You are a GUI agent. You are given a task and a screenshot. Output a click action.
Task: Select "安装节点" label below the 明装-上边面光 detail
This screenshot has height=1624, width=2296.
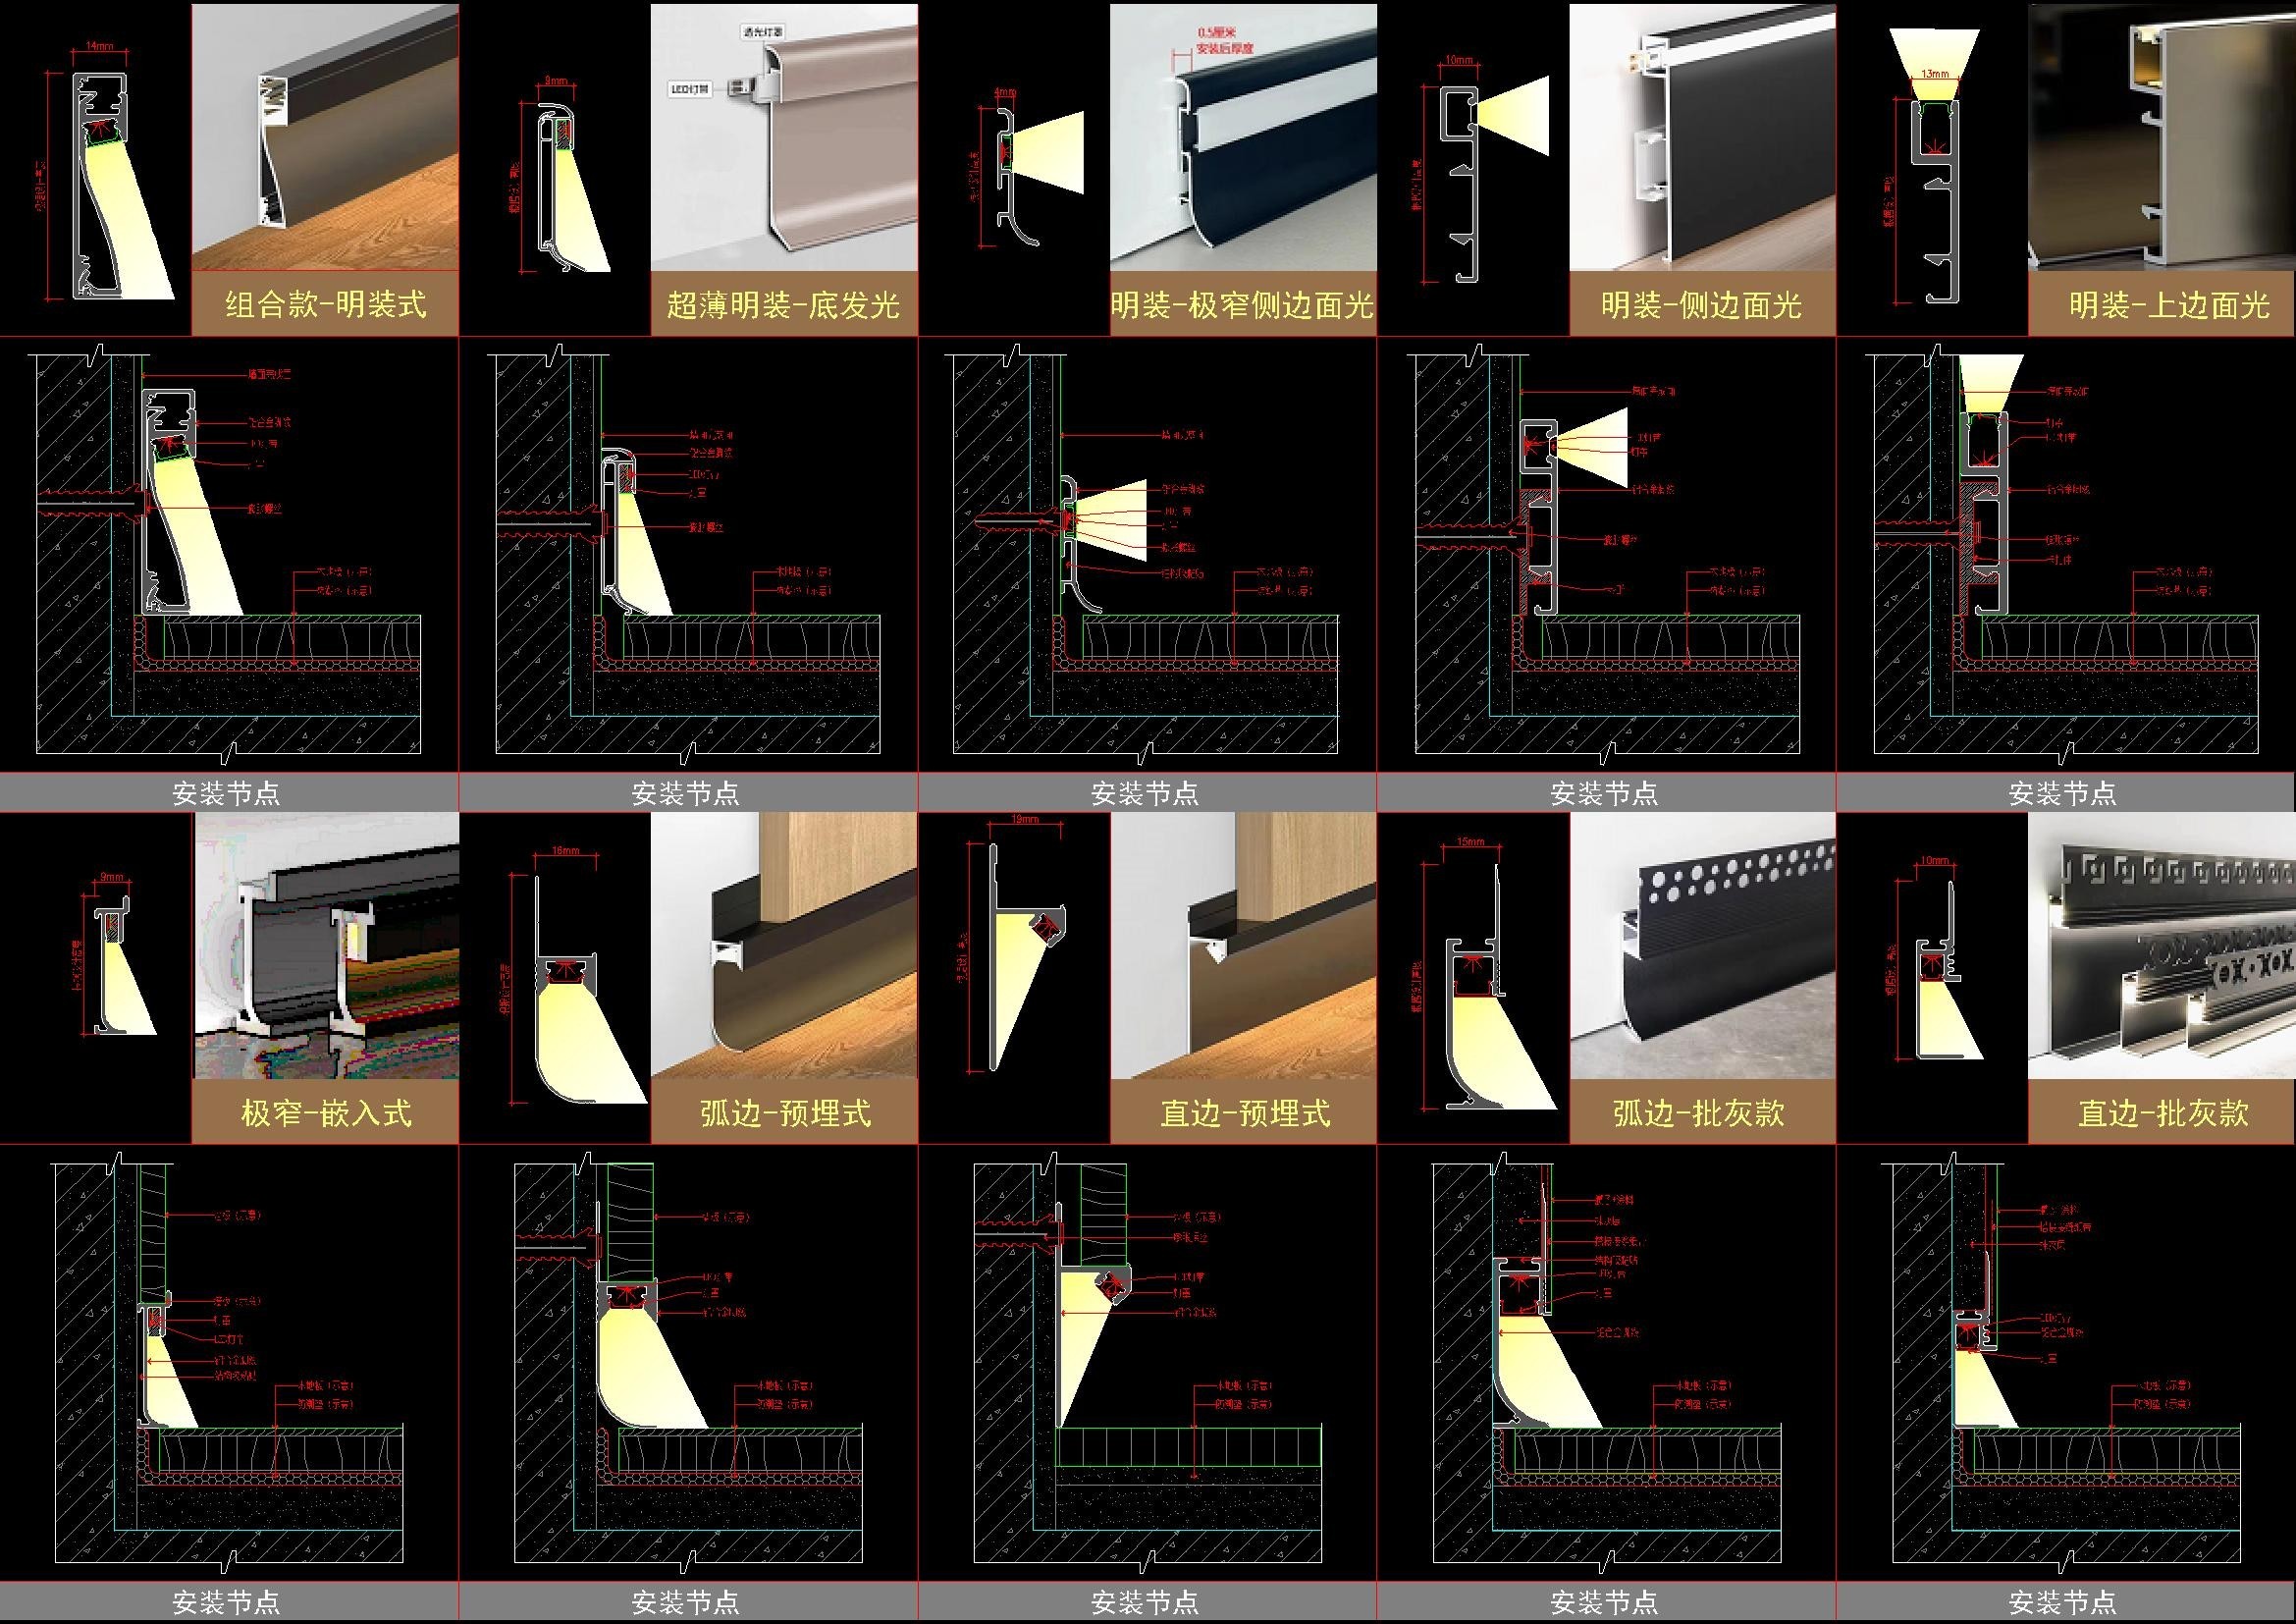[x=2062, y=793]
